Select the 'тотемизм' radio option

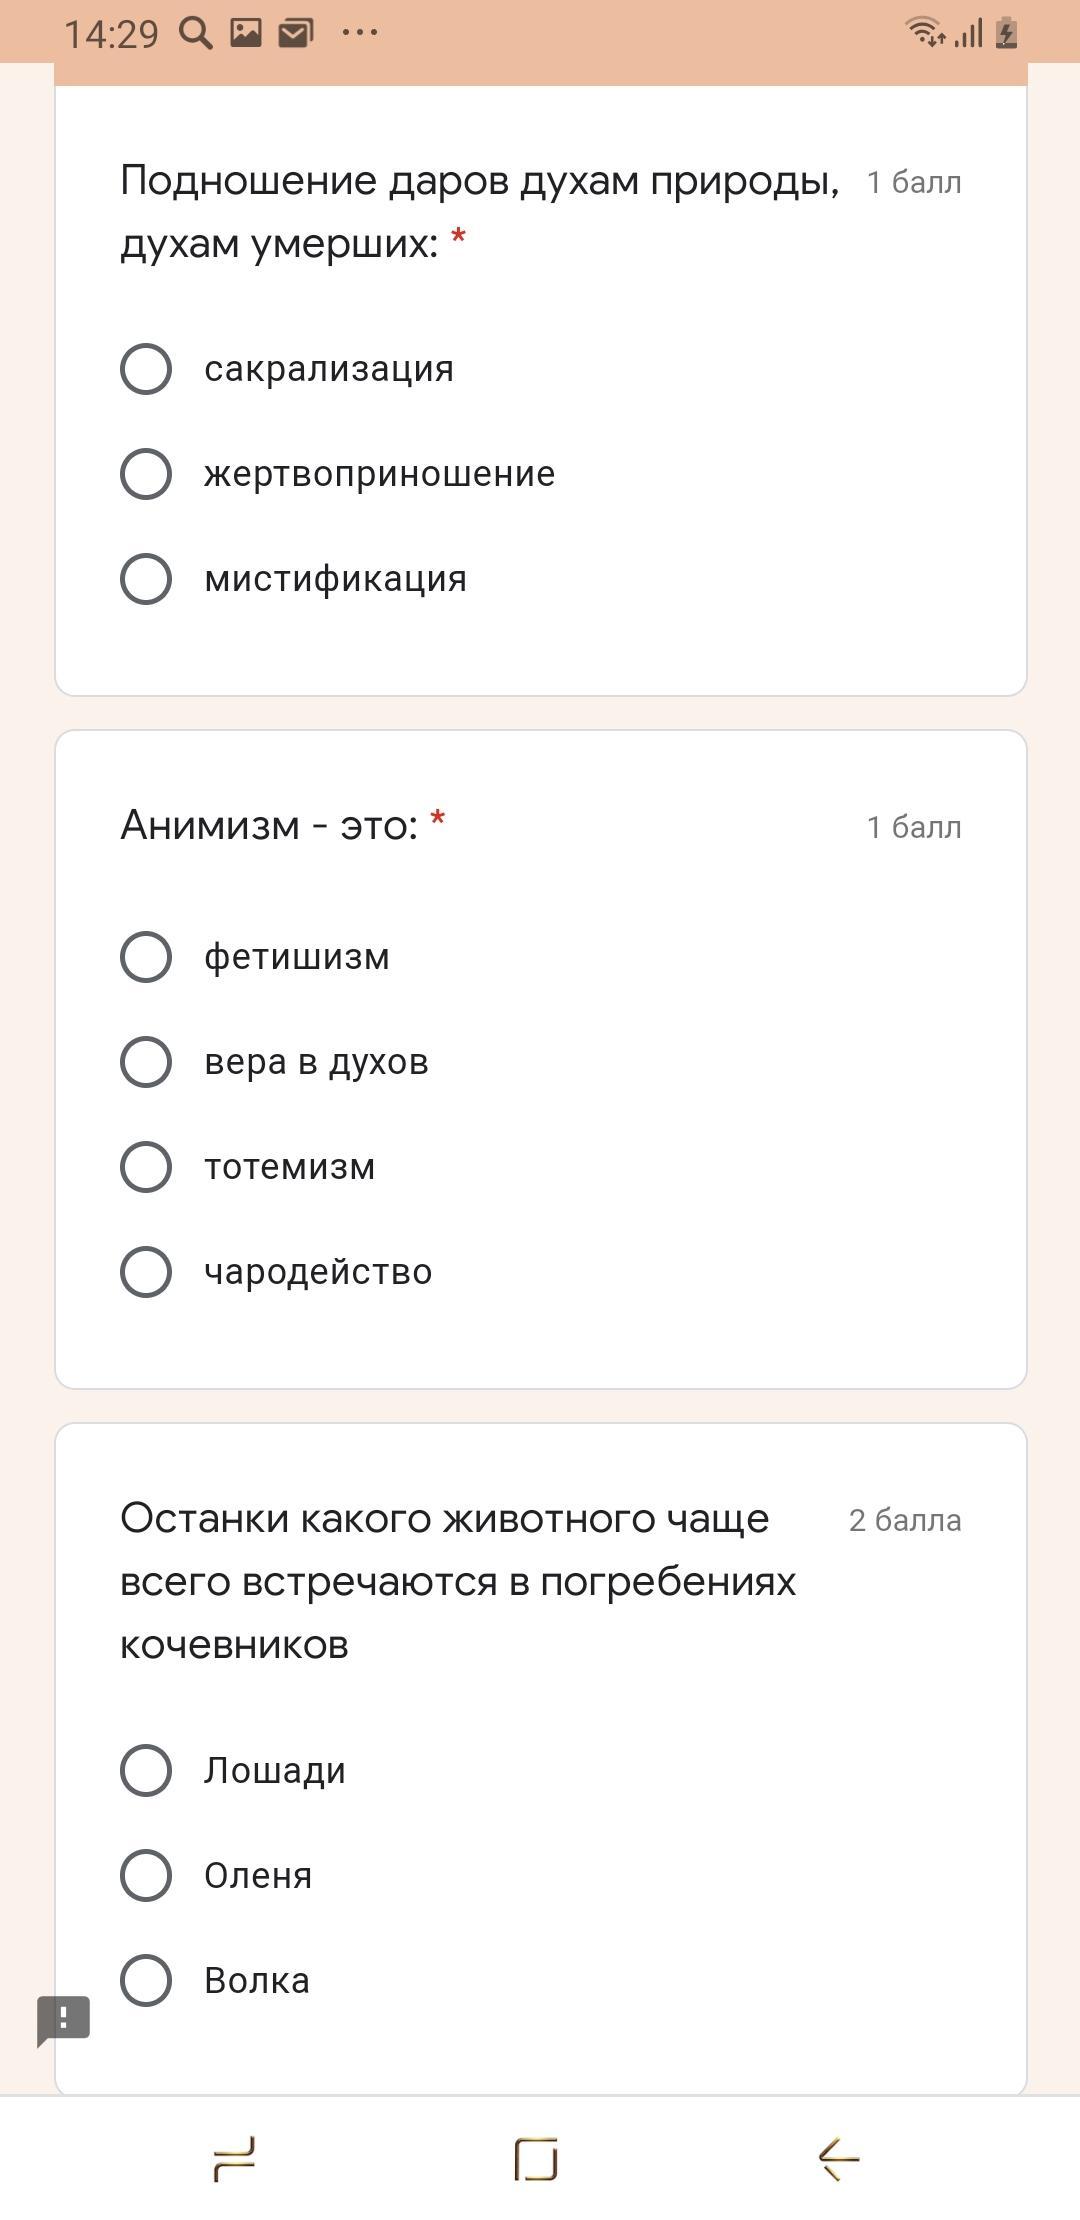pyautogui.click(x=146, y=1167)
